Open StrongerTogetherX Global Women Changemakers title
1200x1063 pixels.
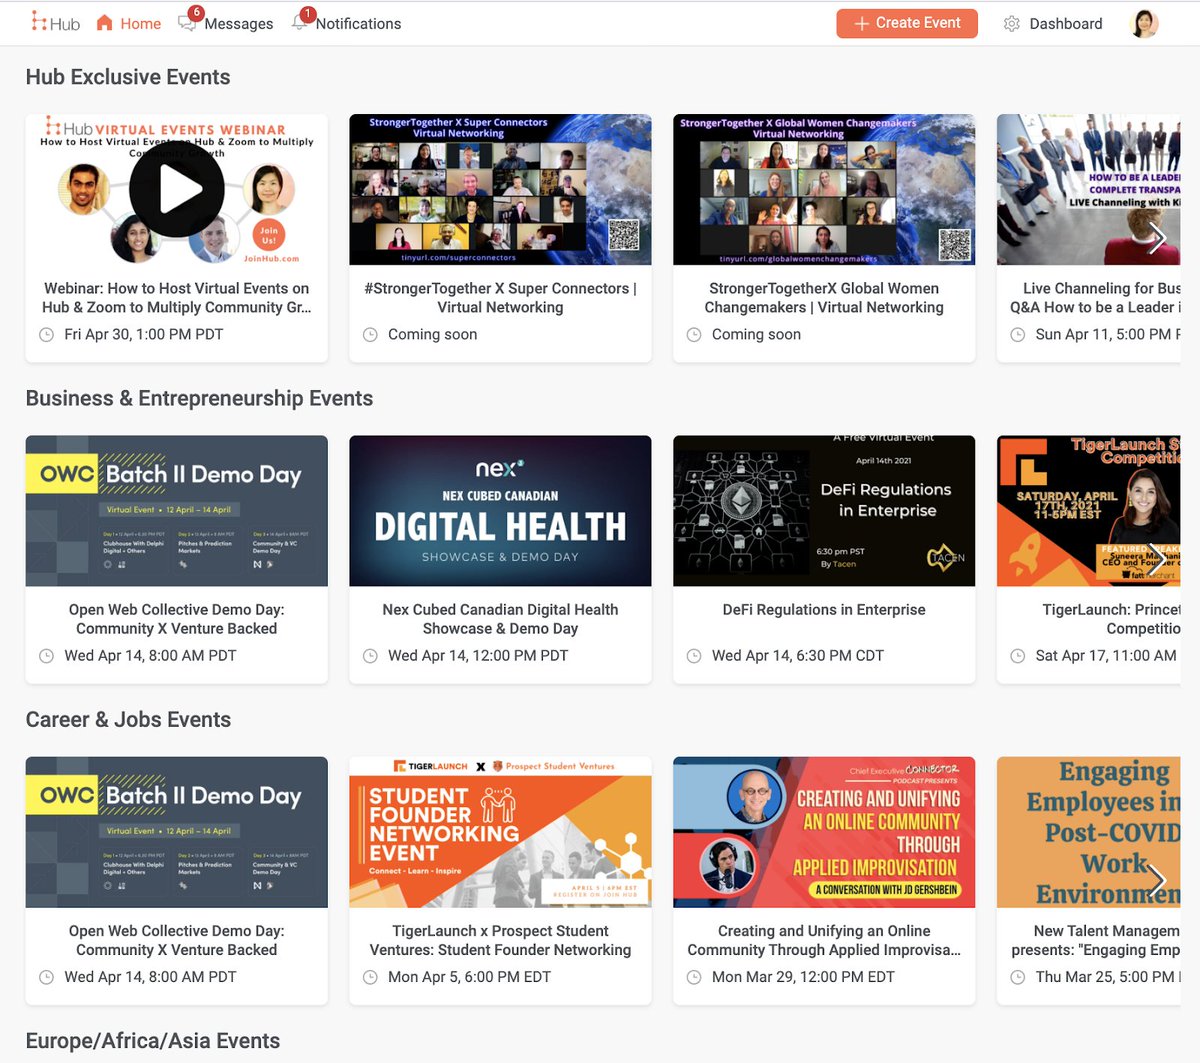click(x=824, y=298)
